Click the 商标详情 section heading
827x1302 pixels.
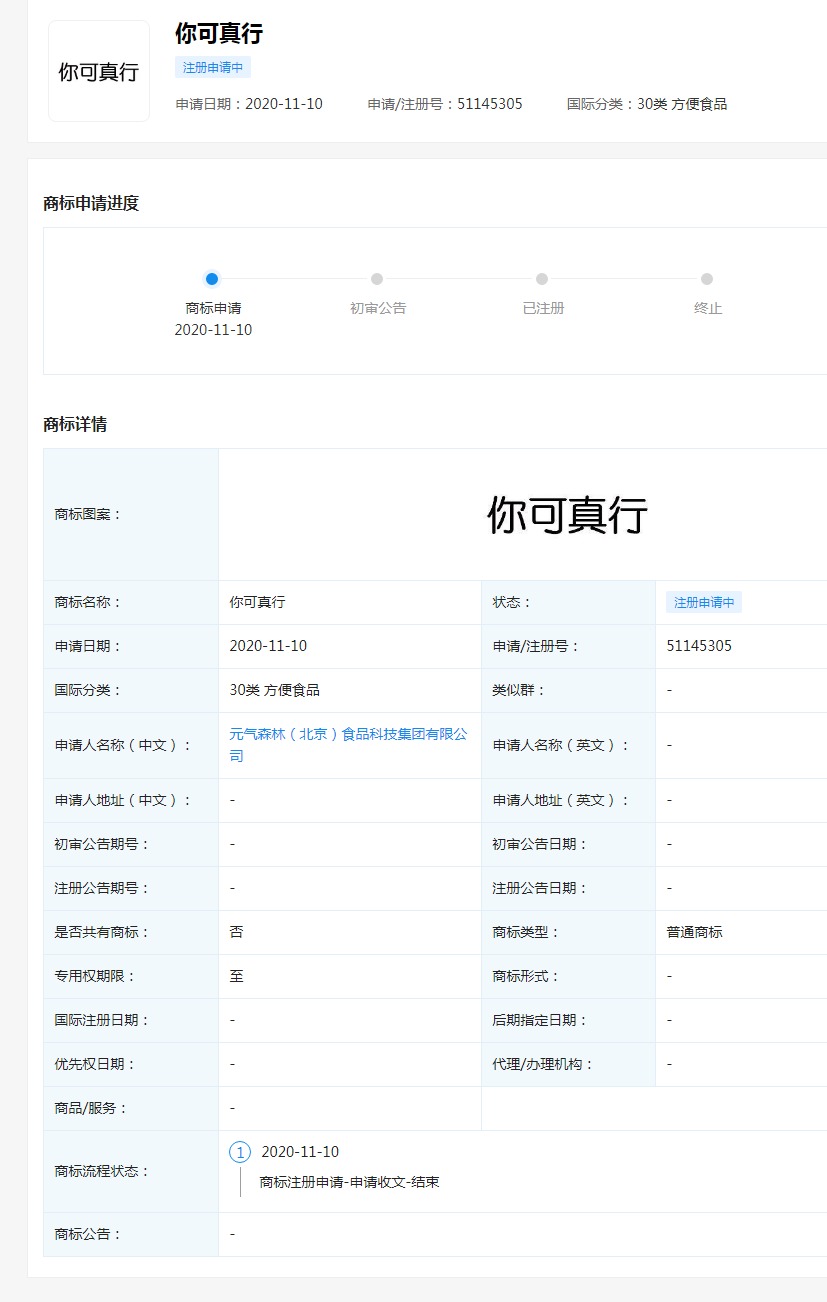pyautogui.click(x=75, y=425)
